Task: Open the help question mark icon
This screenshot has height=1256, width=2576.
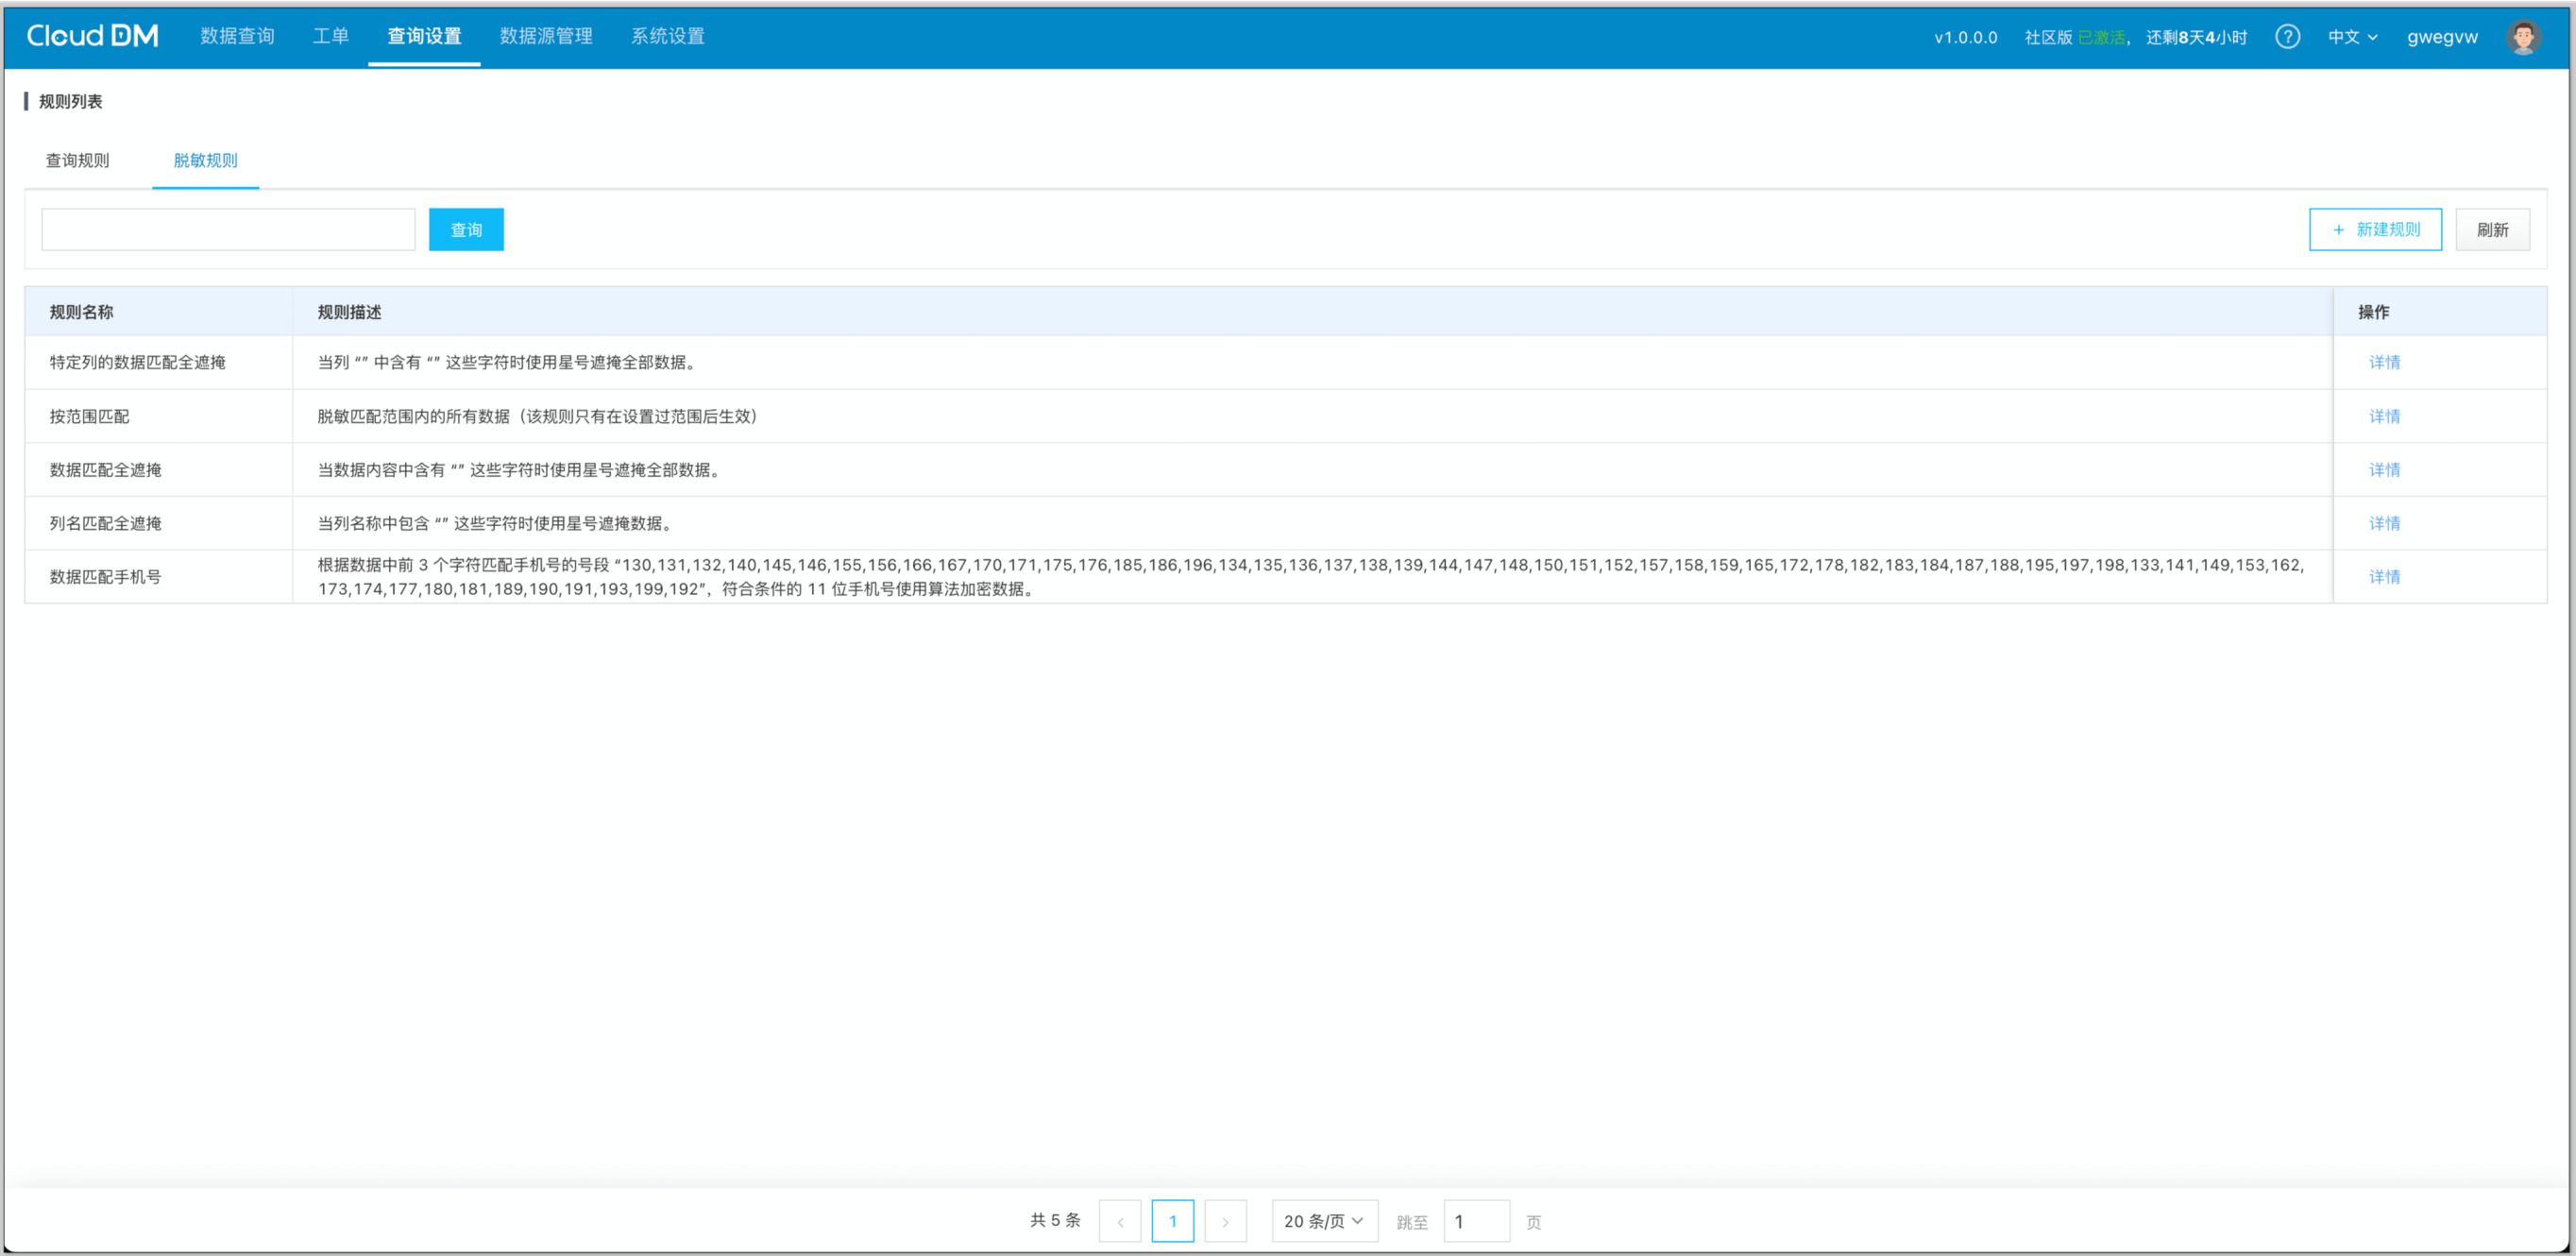Action: pos(2287,37)
